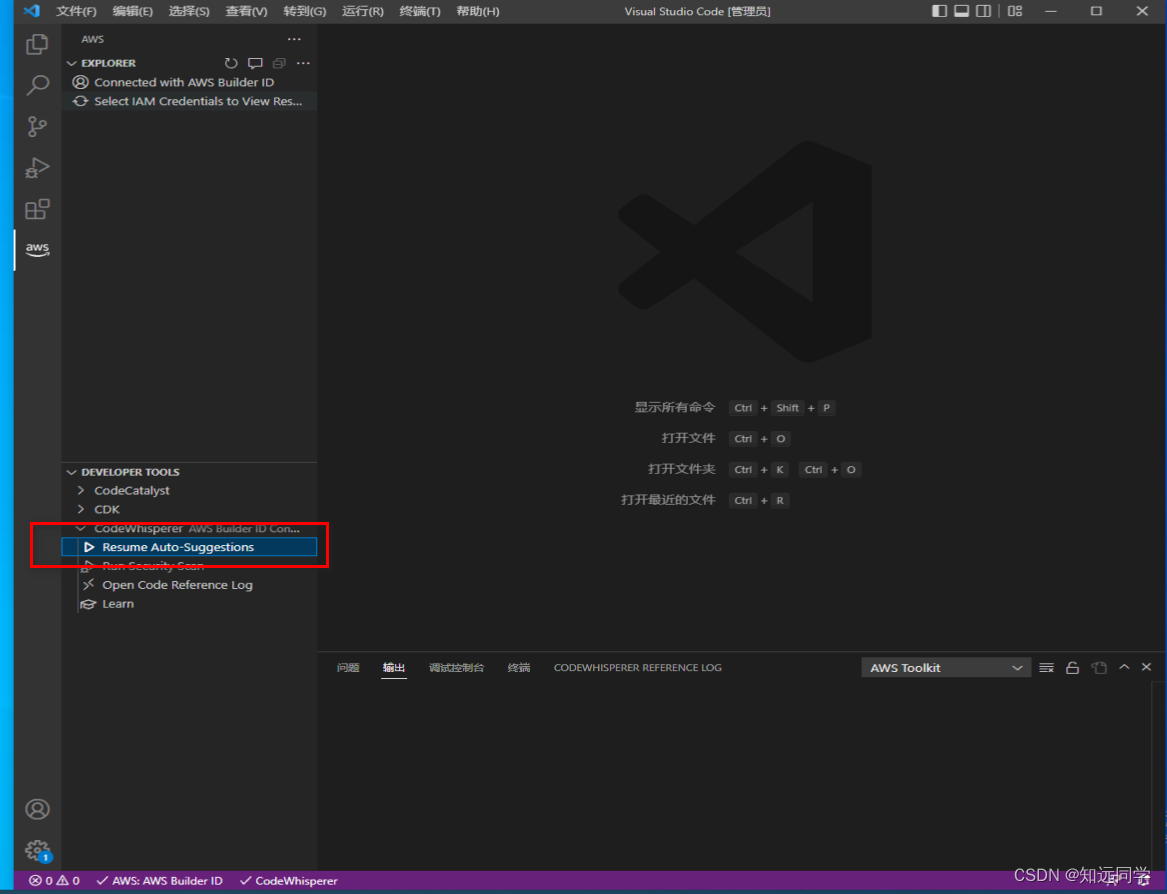
Task: Open the 查看(V) menu
Action: click(x=246, y=11)
